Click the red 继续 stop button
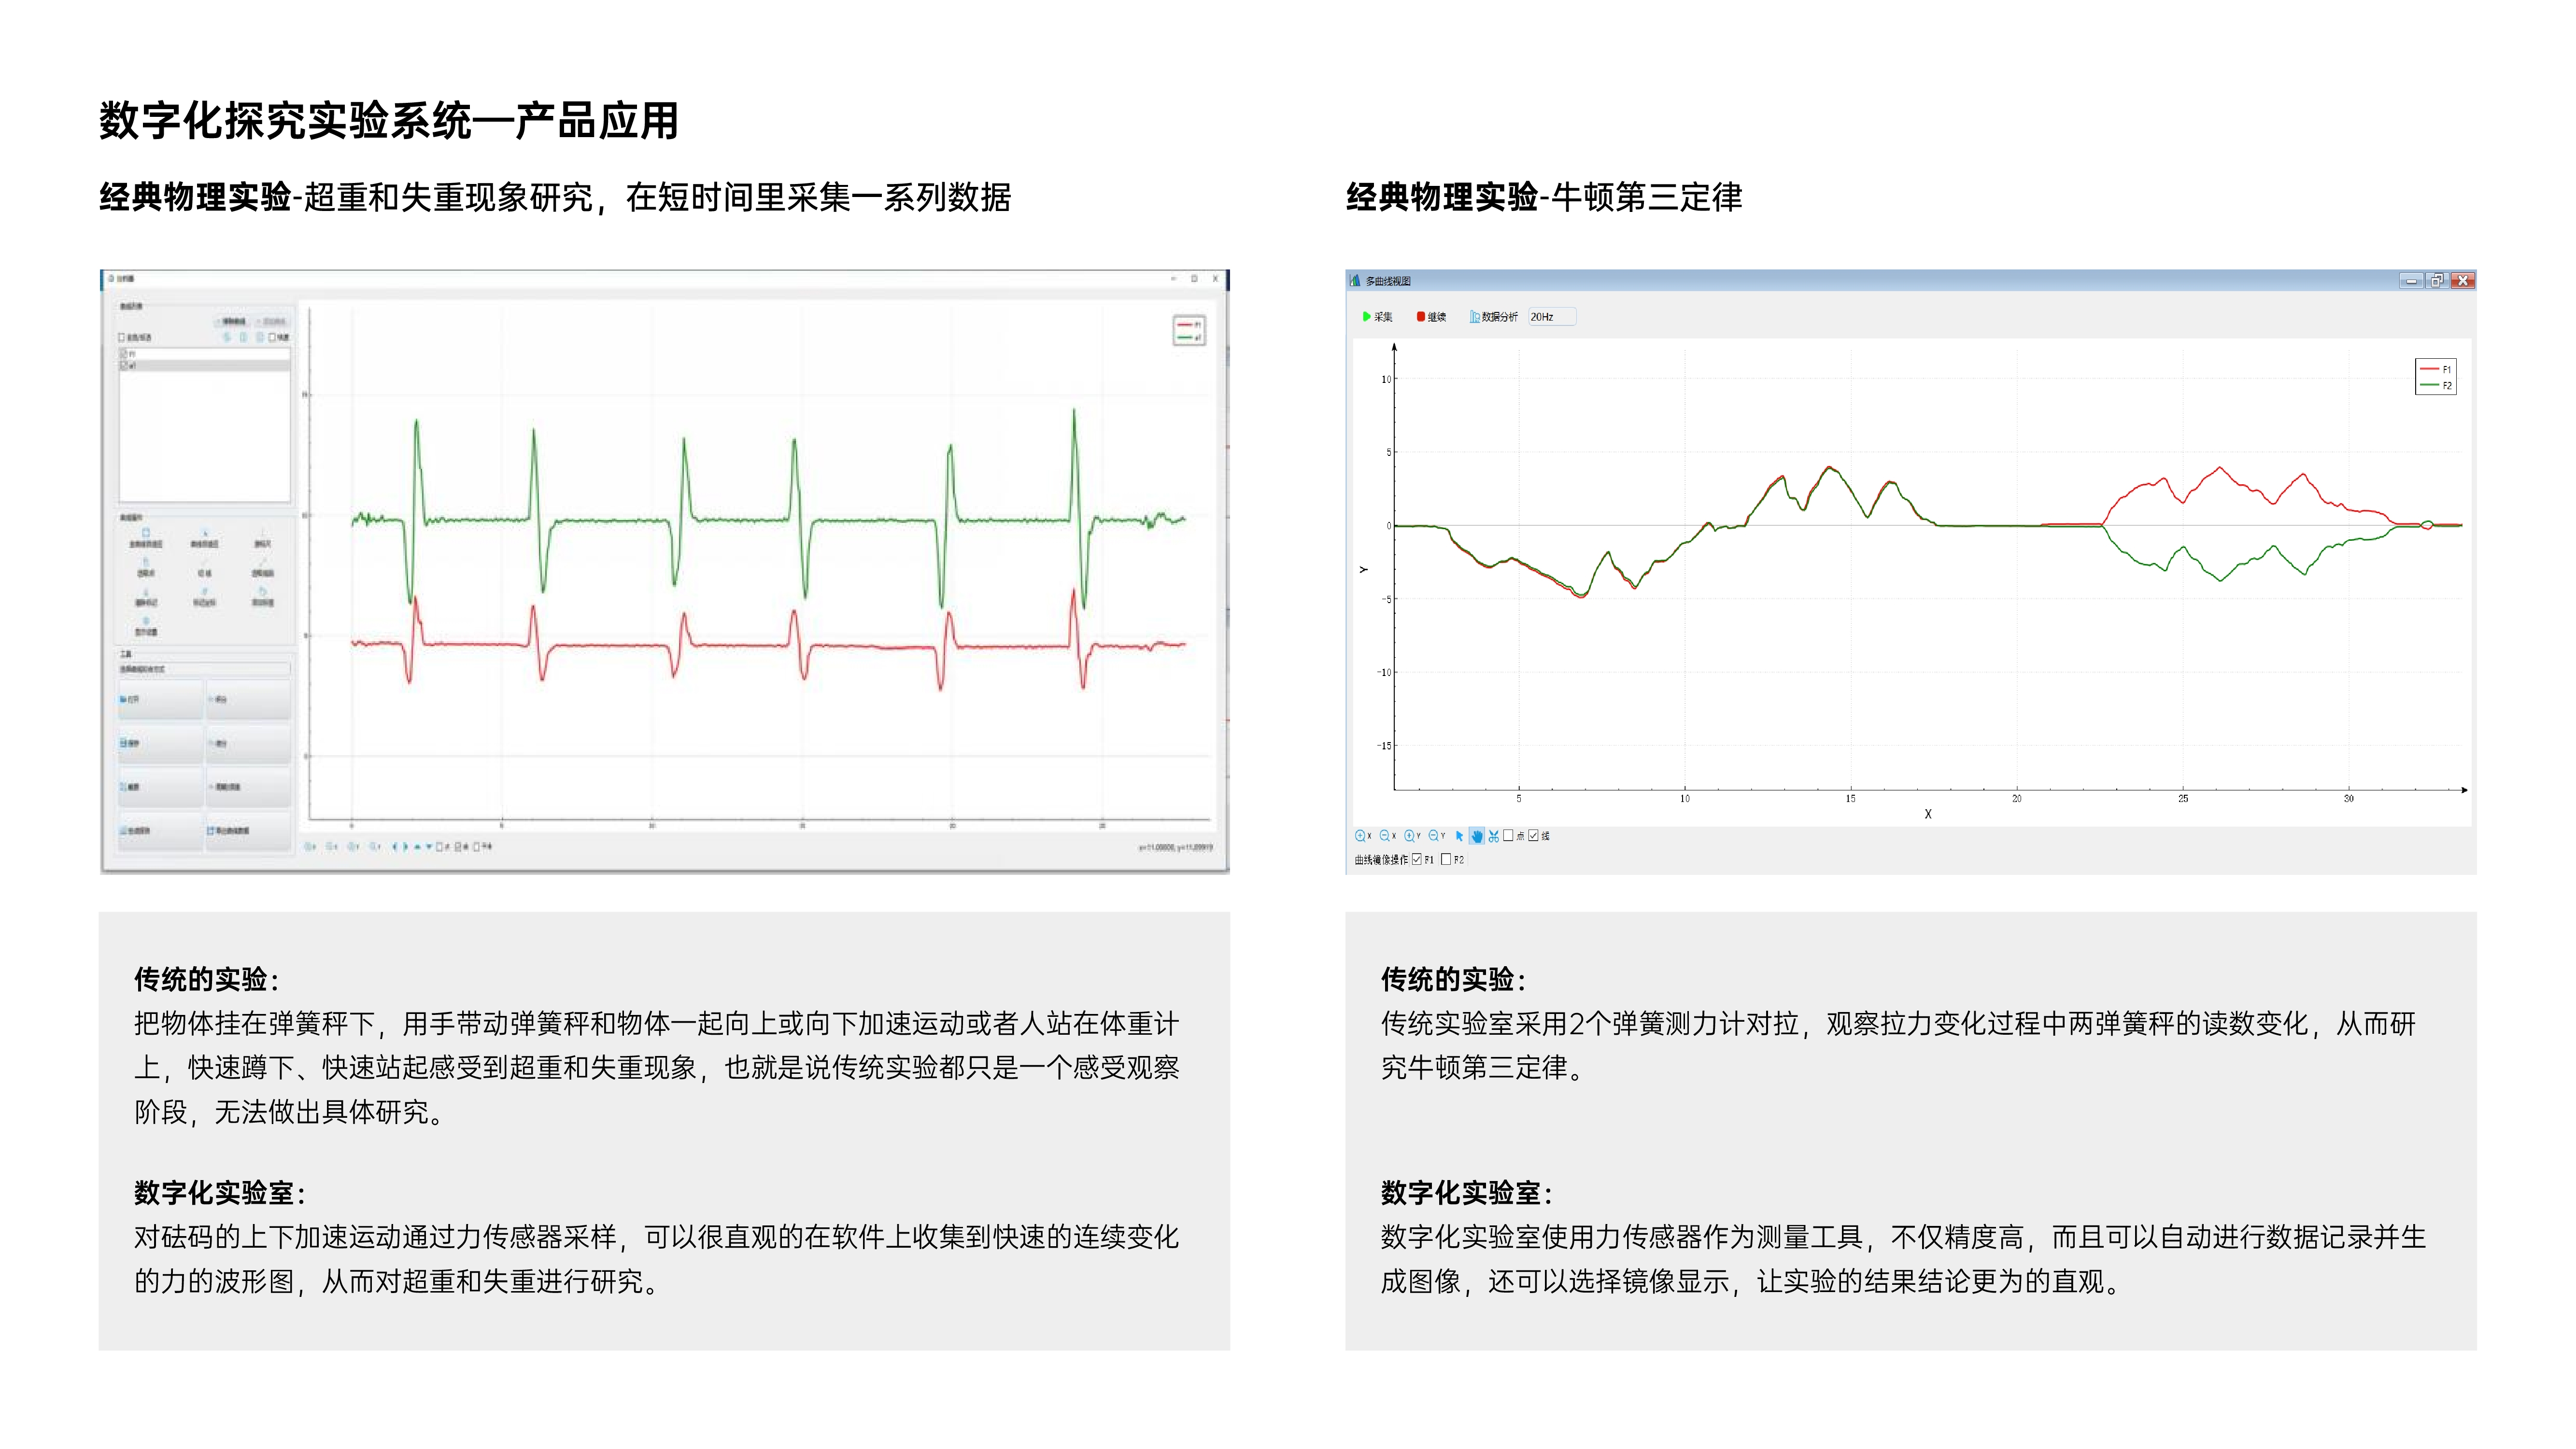 point(1421,317)
